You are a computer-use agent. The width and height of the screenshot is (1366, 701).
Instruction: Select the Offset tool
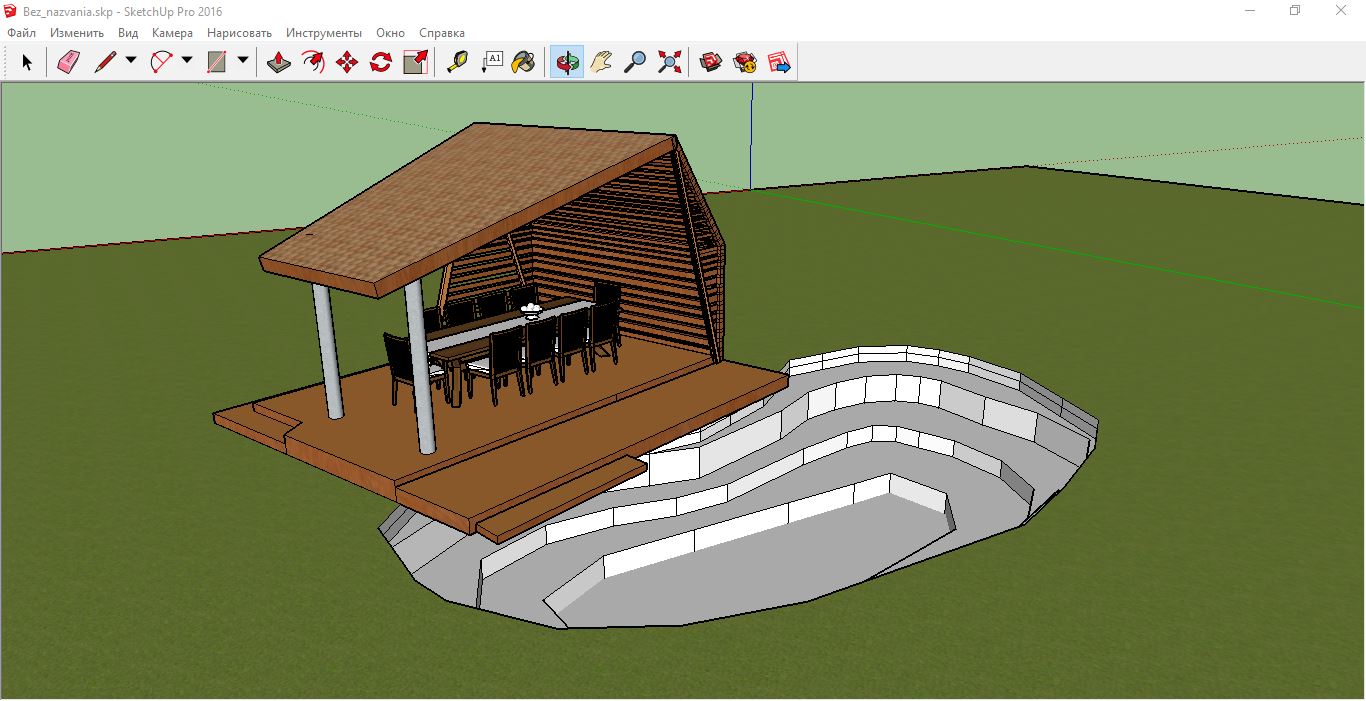click(313, 63)
